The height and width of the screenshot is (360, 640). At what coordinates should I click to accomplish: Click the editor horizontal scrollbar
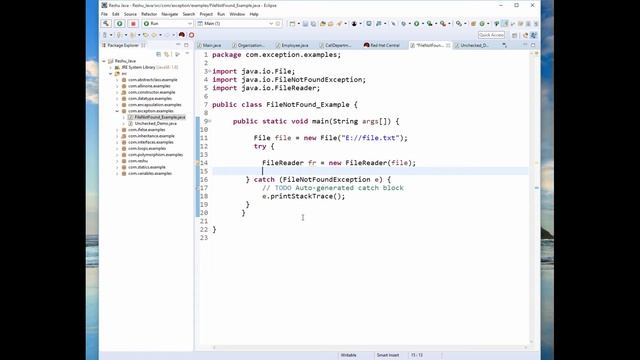point(369,348)
